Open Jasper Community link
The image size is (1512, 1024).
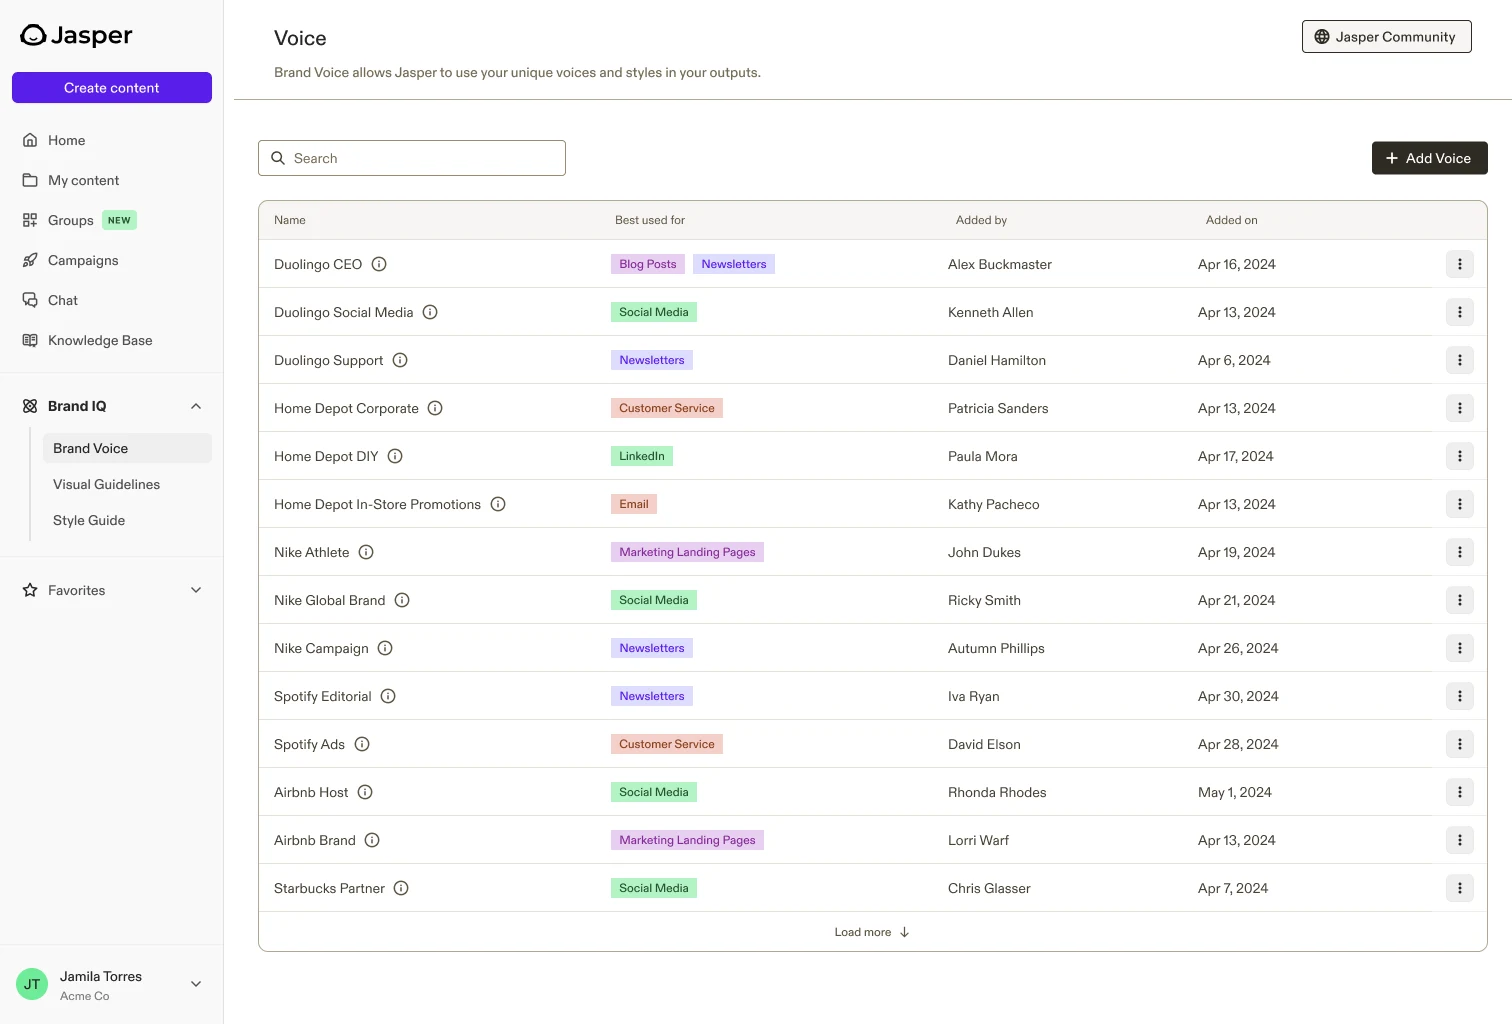1386,37
